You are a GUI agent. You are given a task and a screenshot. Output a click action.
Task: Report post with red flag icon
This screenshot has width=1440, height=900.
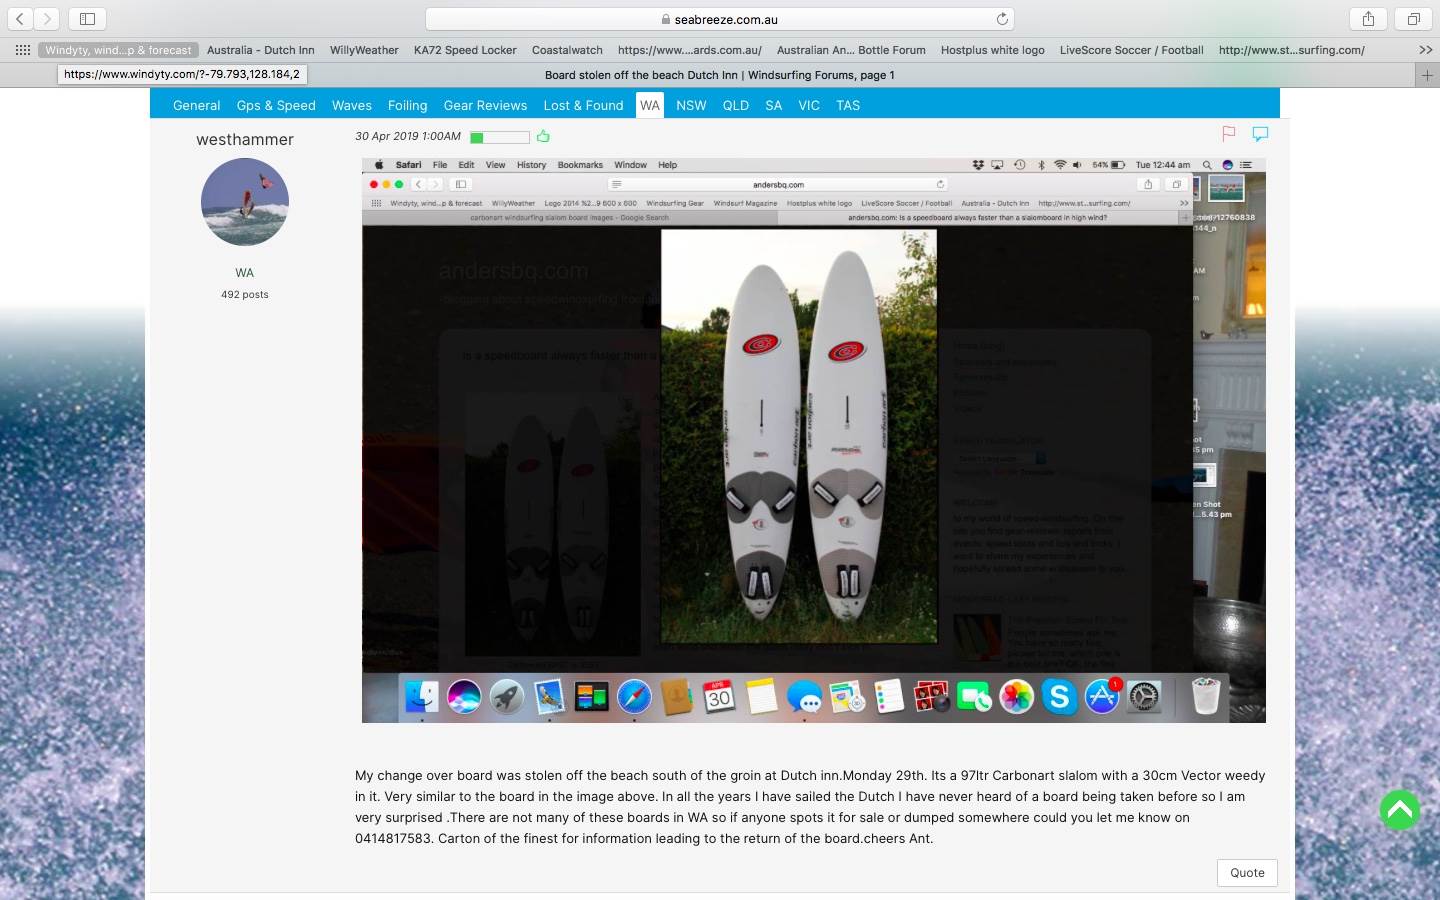1229,133
